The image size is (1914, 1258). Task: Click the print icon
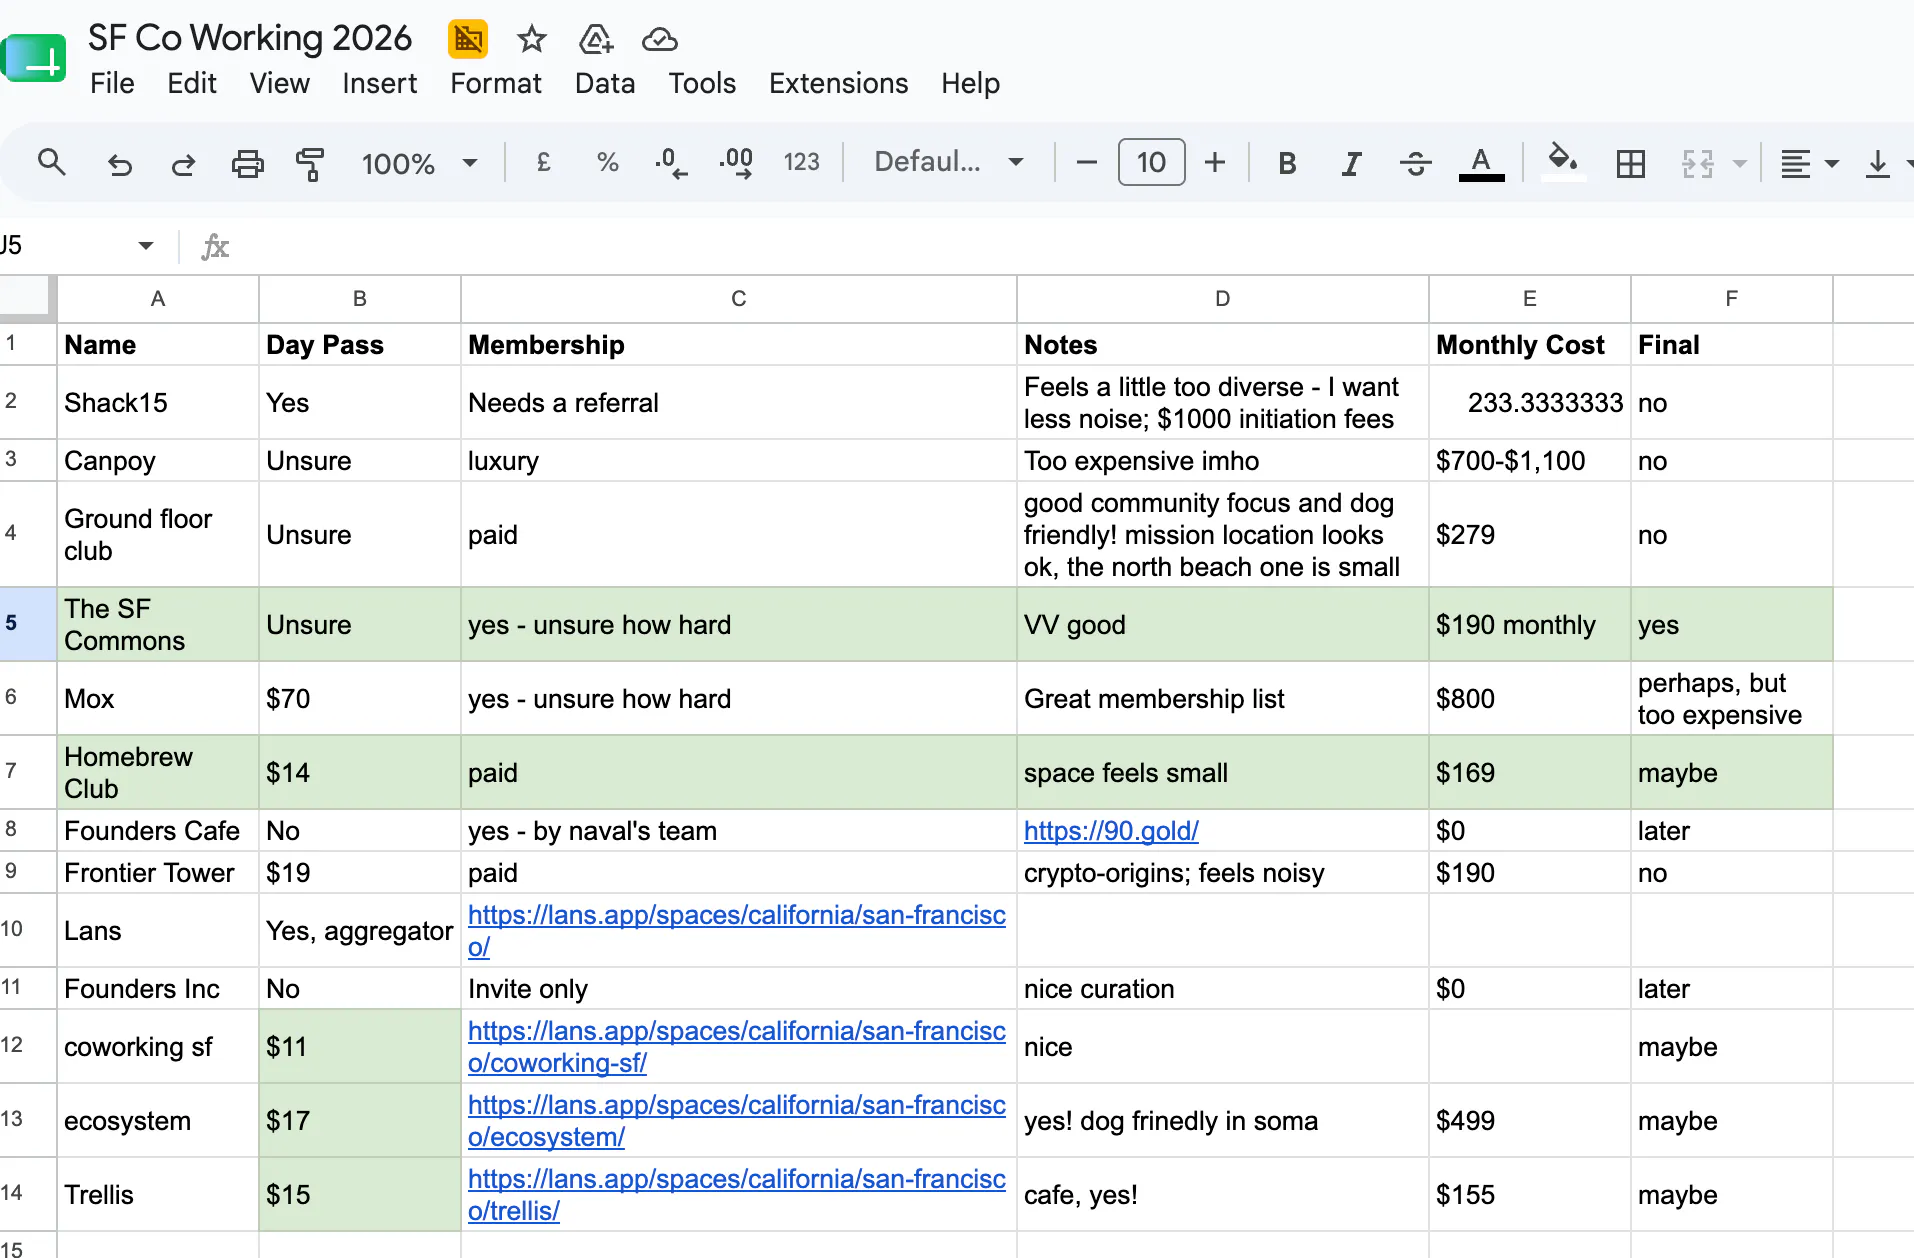247,163
